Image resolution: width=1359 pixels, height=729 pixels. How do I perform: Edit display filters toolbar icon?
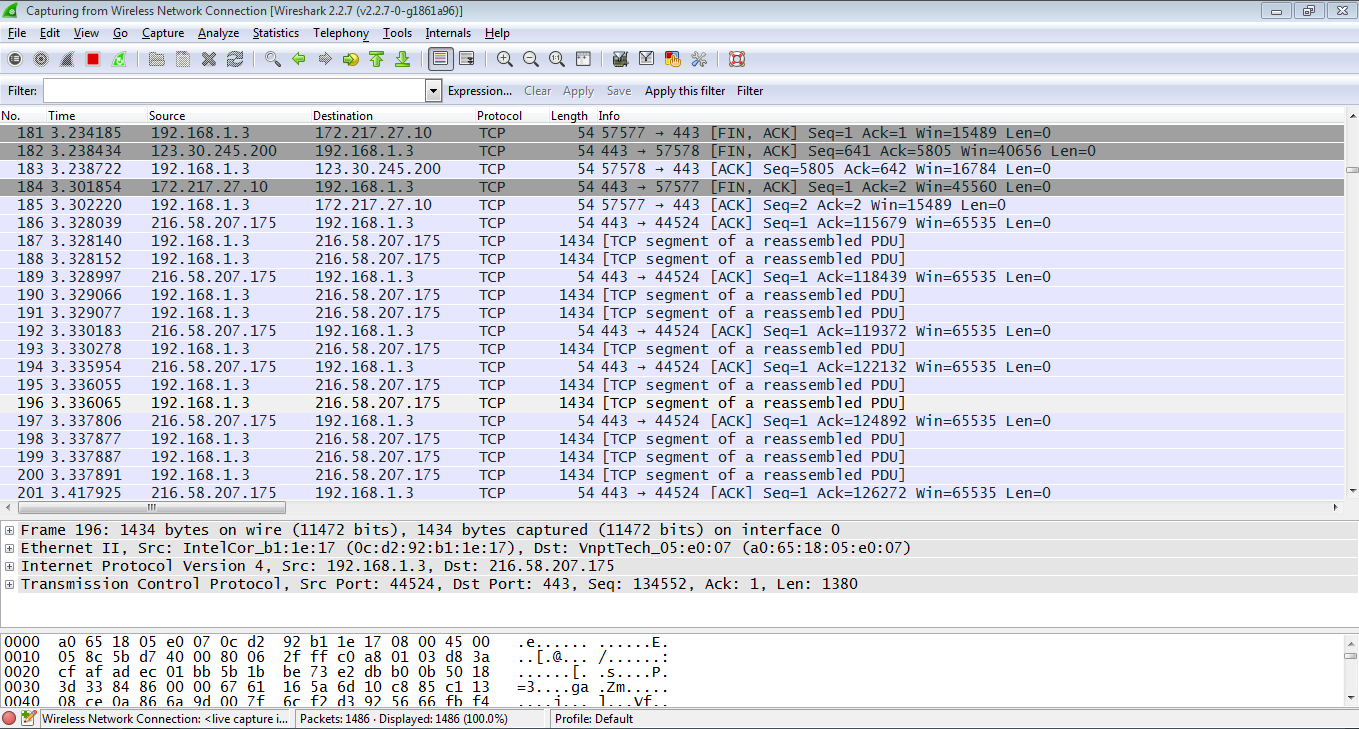pyautogui.click(x=646, y=59)
